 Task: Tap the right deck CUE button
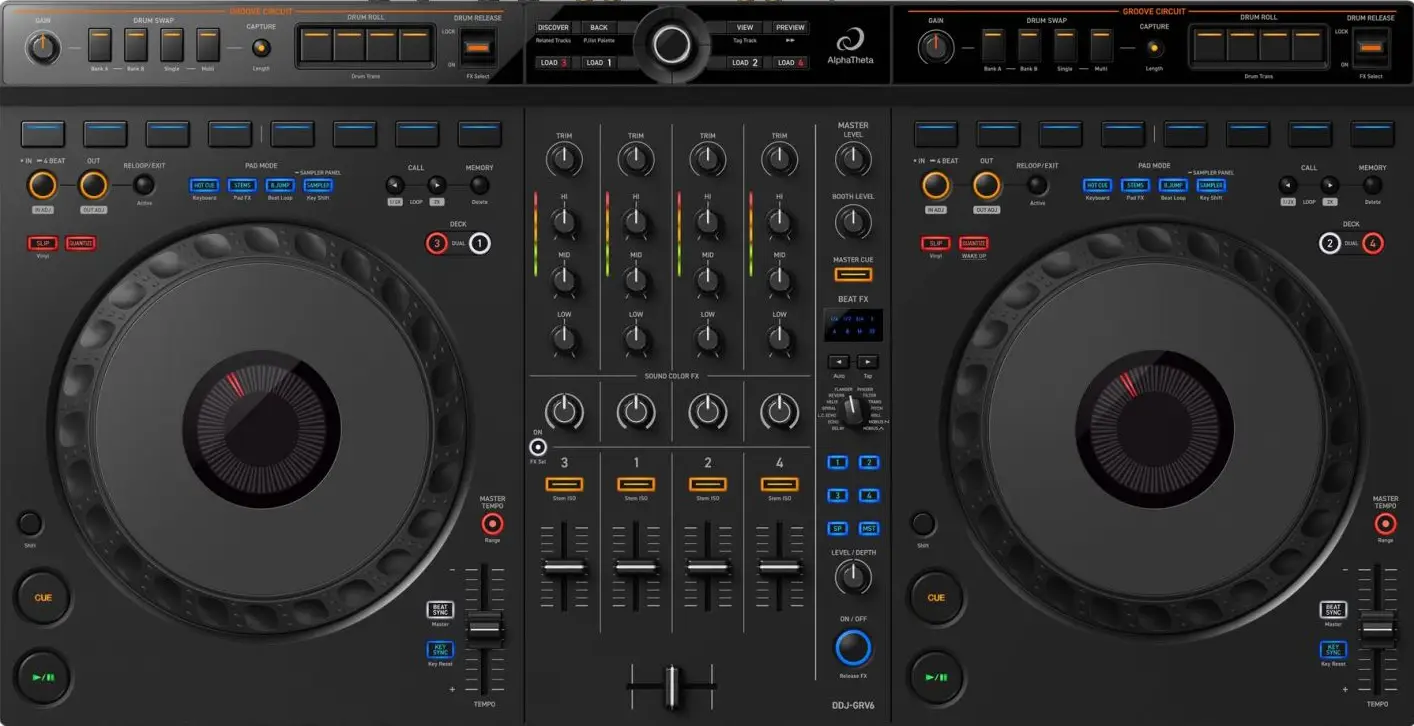pos(936,598)
